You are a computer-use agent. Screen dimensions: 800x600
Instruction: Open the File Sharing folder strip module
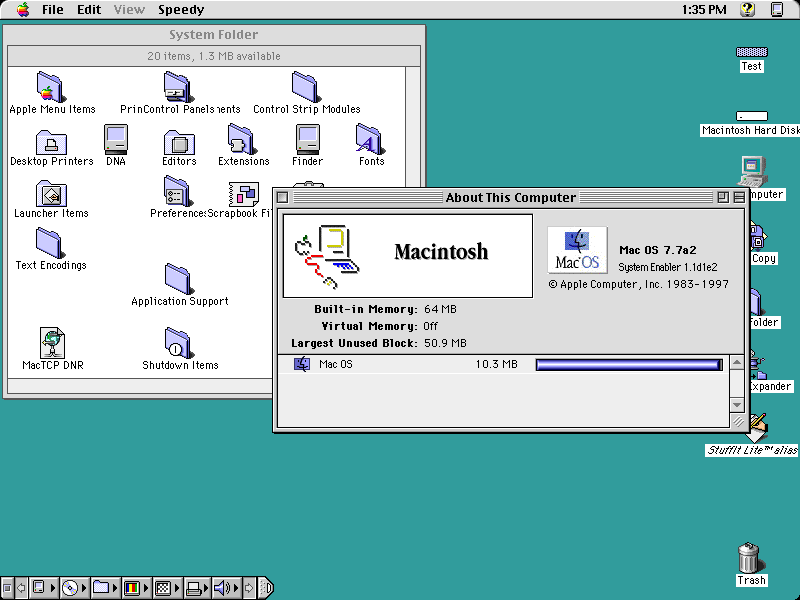pyautogui.click(x=106, y=588)
